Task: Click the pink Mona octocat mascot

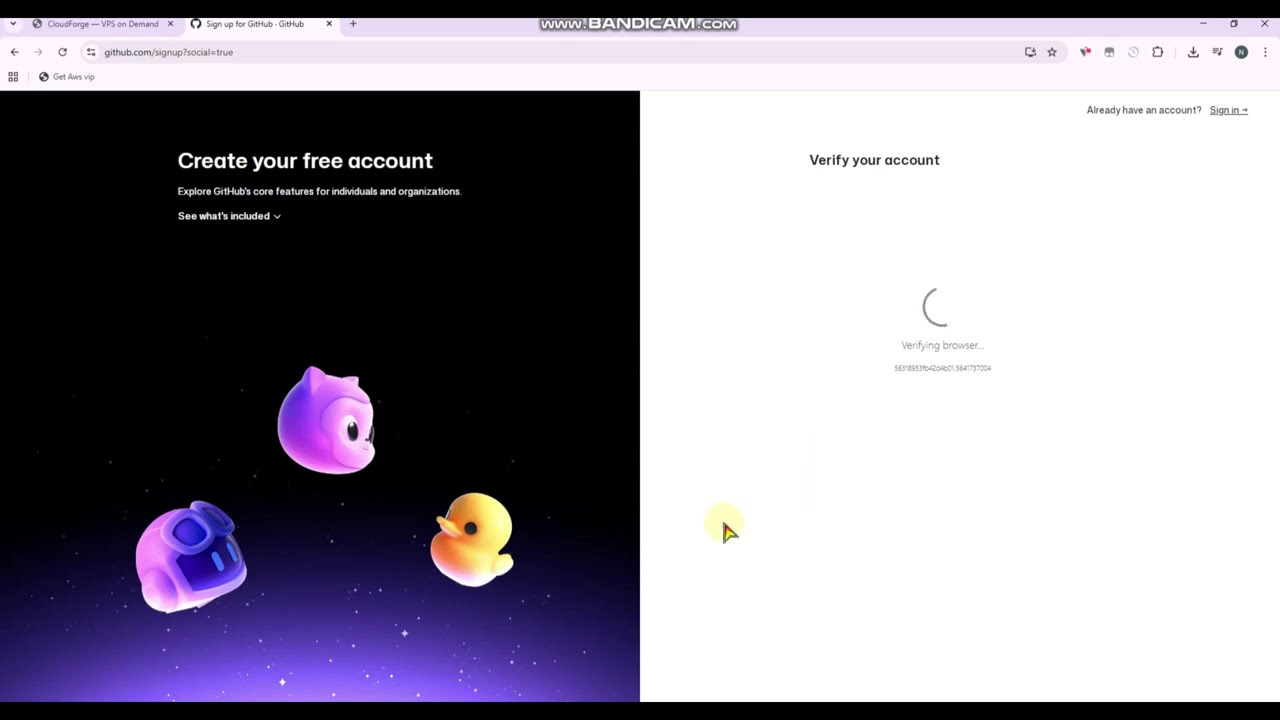Action: point(327,420)
